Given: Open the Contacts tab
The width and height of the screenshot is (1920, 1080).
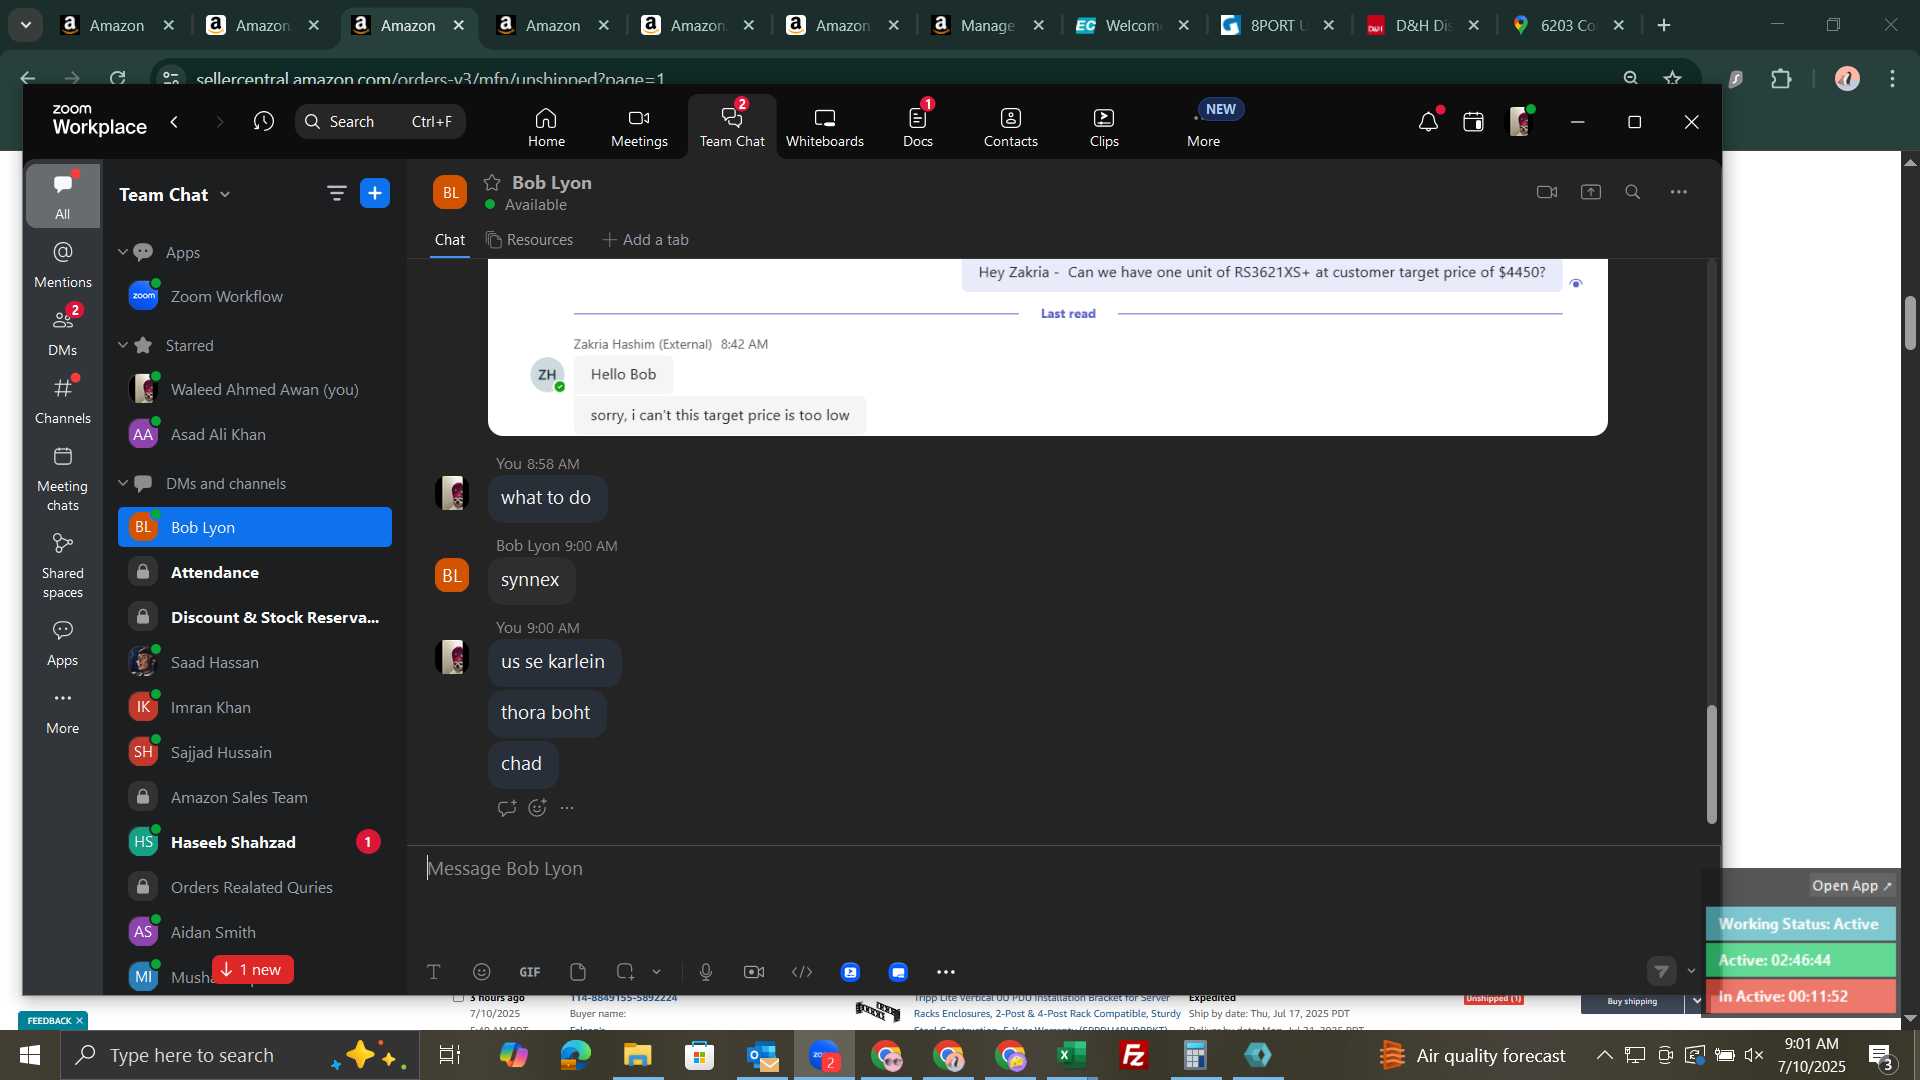Looking at the screenshot, I should pos(1010,127).
